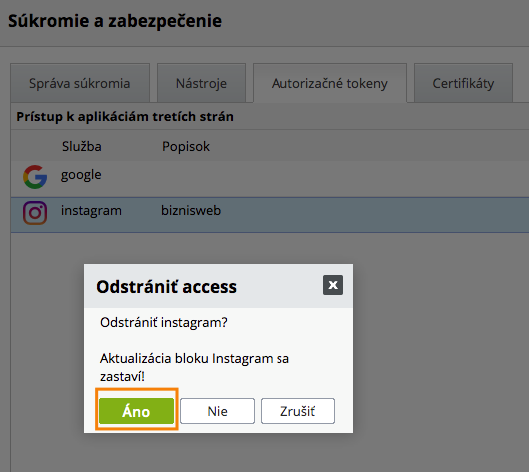Viewport: 529px width, 472px height.
Task: Choose Nie in the dialog
Action: click(217, 411)
